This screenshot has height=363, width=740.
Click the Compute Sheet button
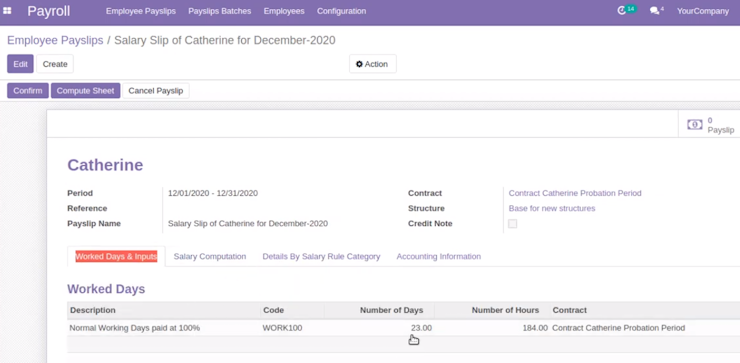pos(85,91)
